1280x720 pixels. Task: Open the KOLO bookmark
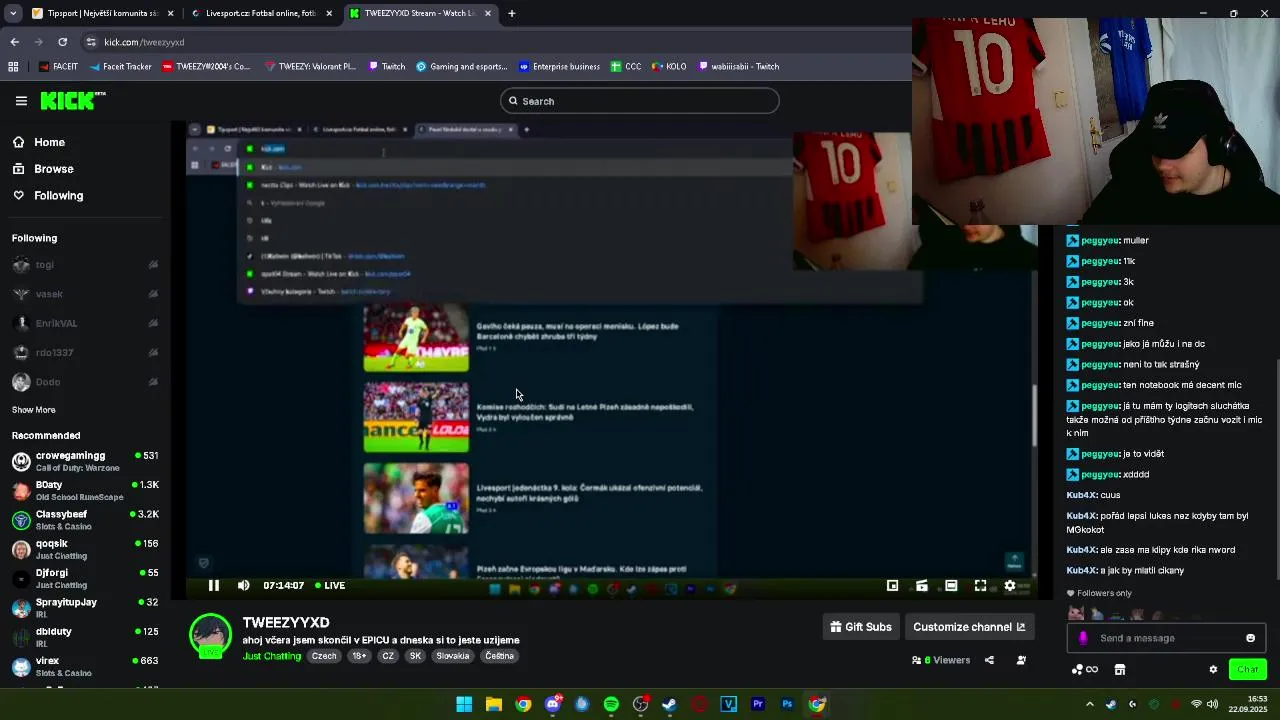point(669,67)
